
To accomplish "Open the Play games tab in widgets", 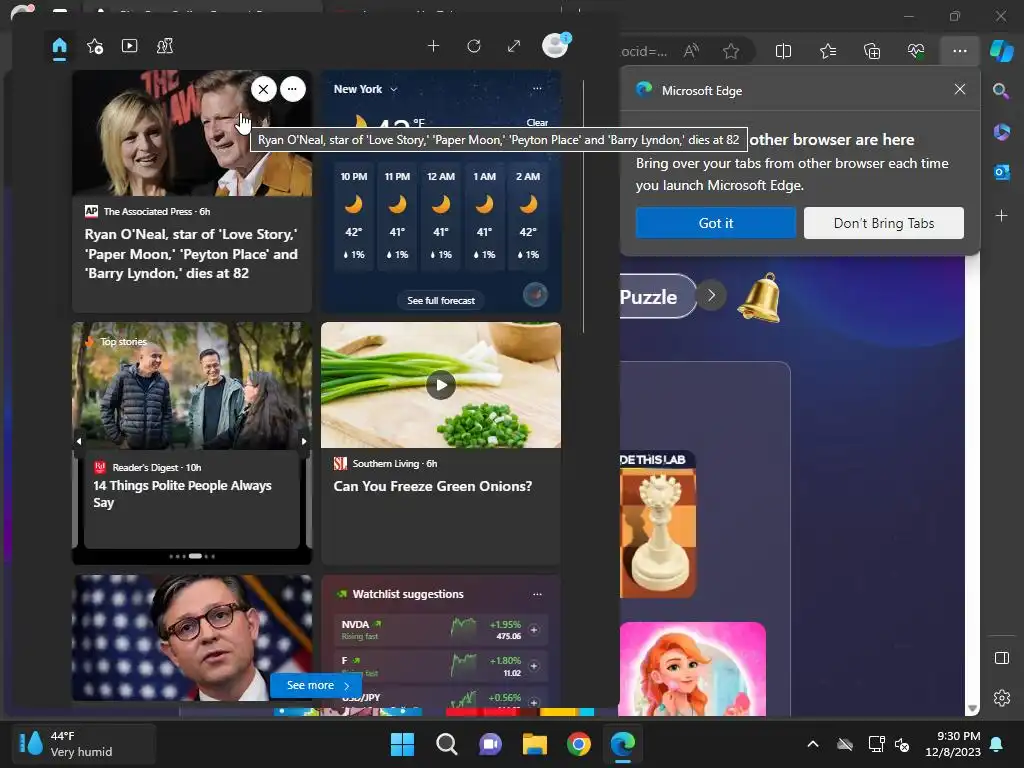I will coord(165,46).
